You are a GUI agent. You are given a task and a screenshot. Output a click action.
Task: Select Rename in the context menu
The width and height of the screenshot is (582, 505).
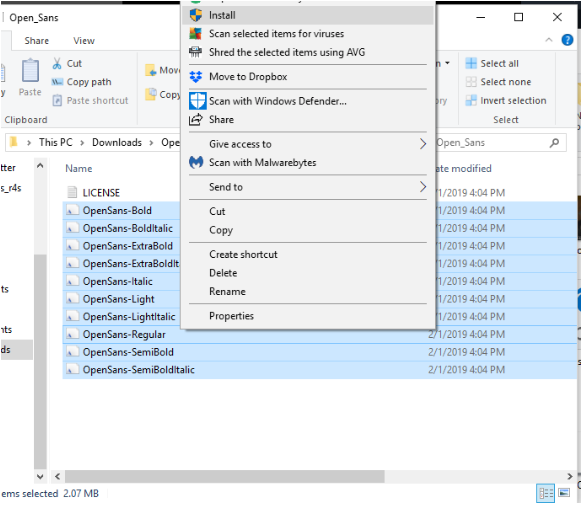coord(308,292)
